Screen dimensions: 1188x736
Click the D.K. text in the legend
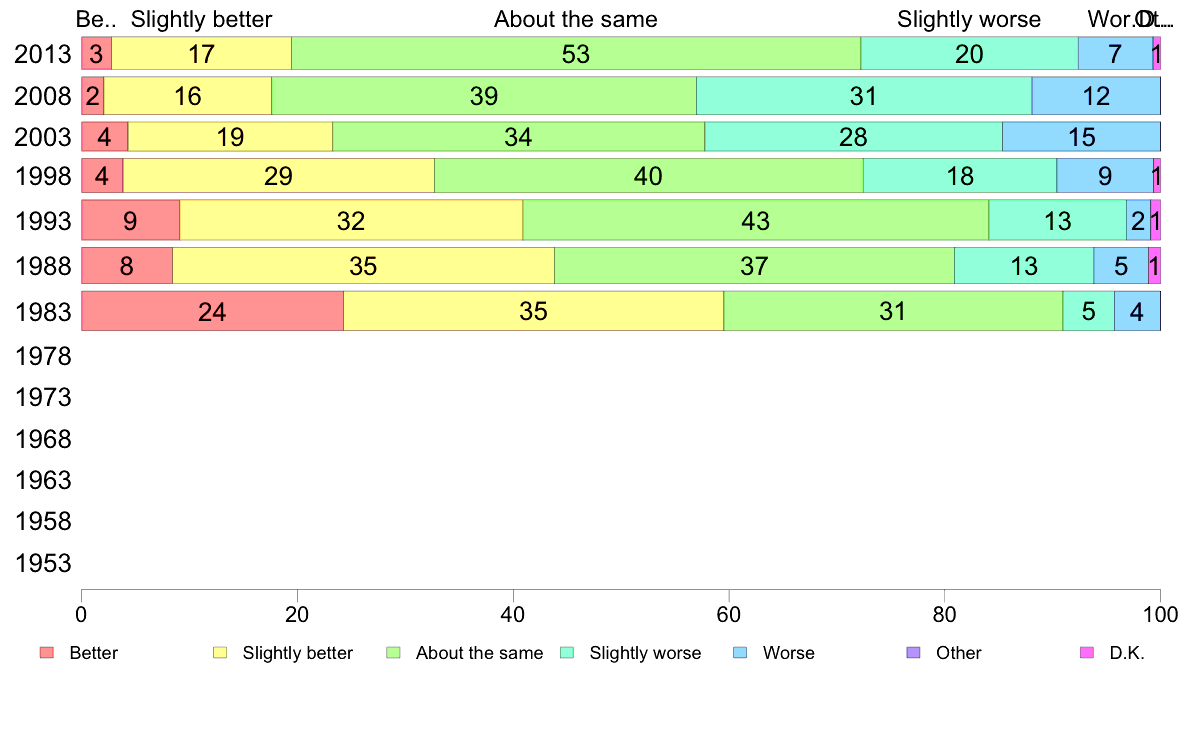pyautogui.click(x=1126, y=653)
